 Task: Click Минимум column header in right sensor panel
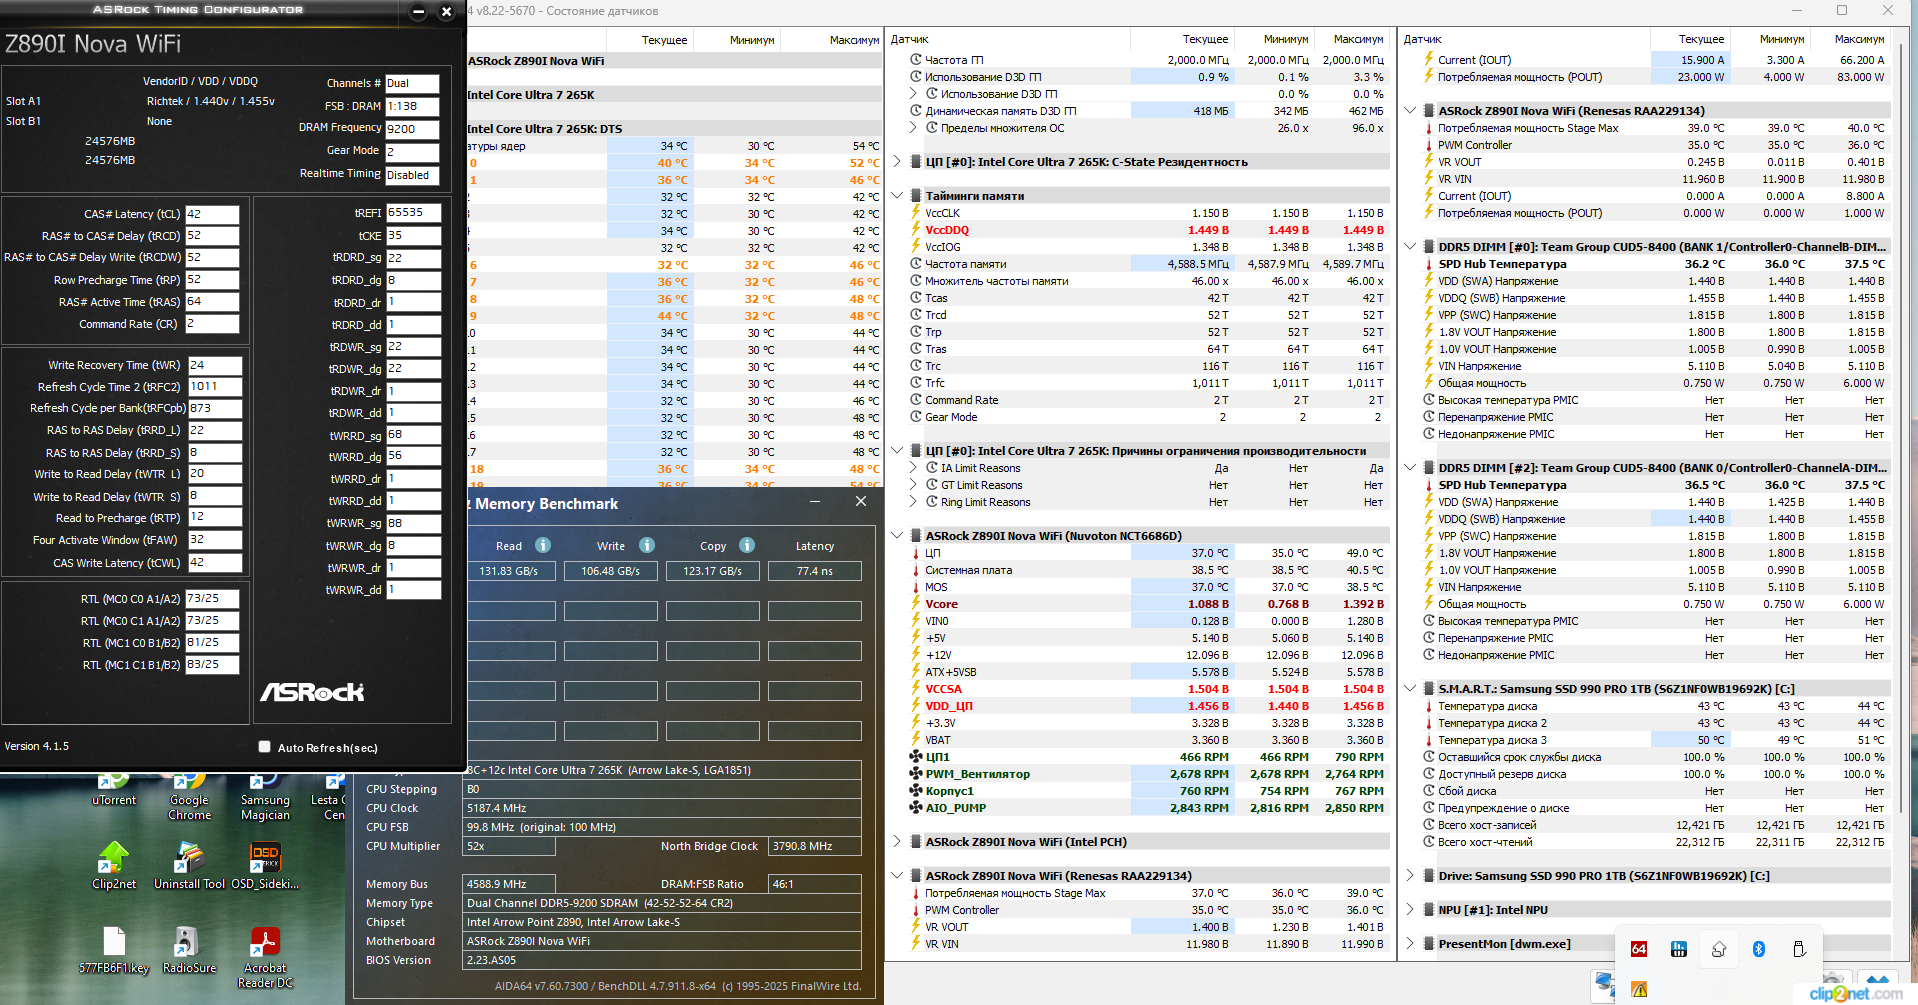(x=1771, y=39)
